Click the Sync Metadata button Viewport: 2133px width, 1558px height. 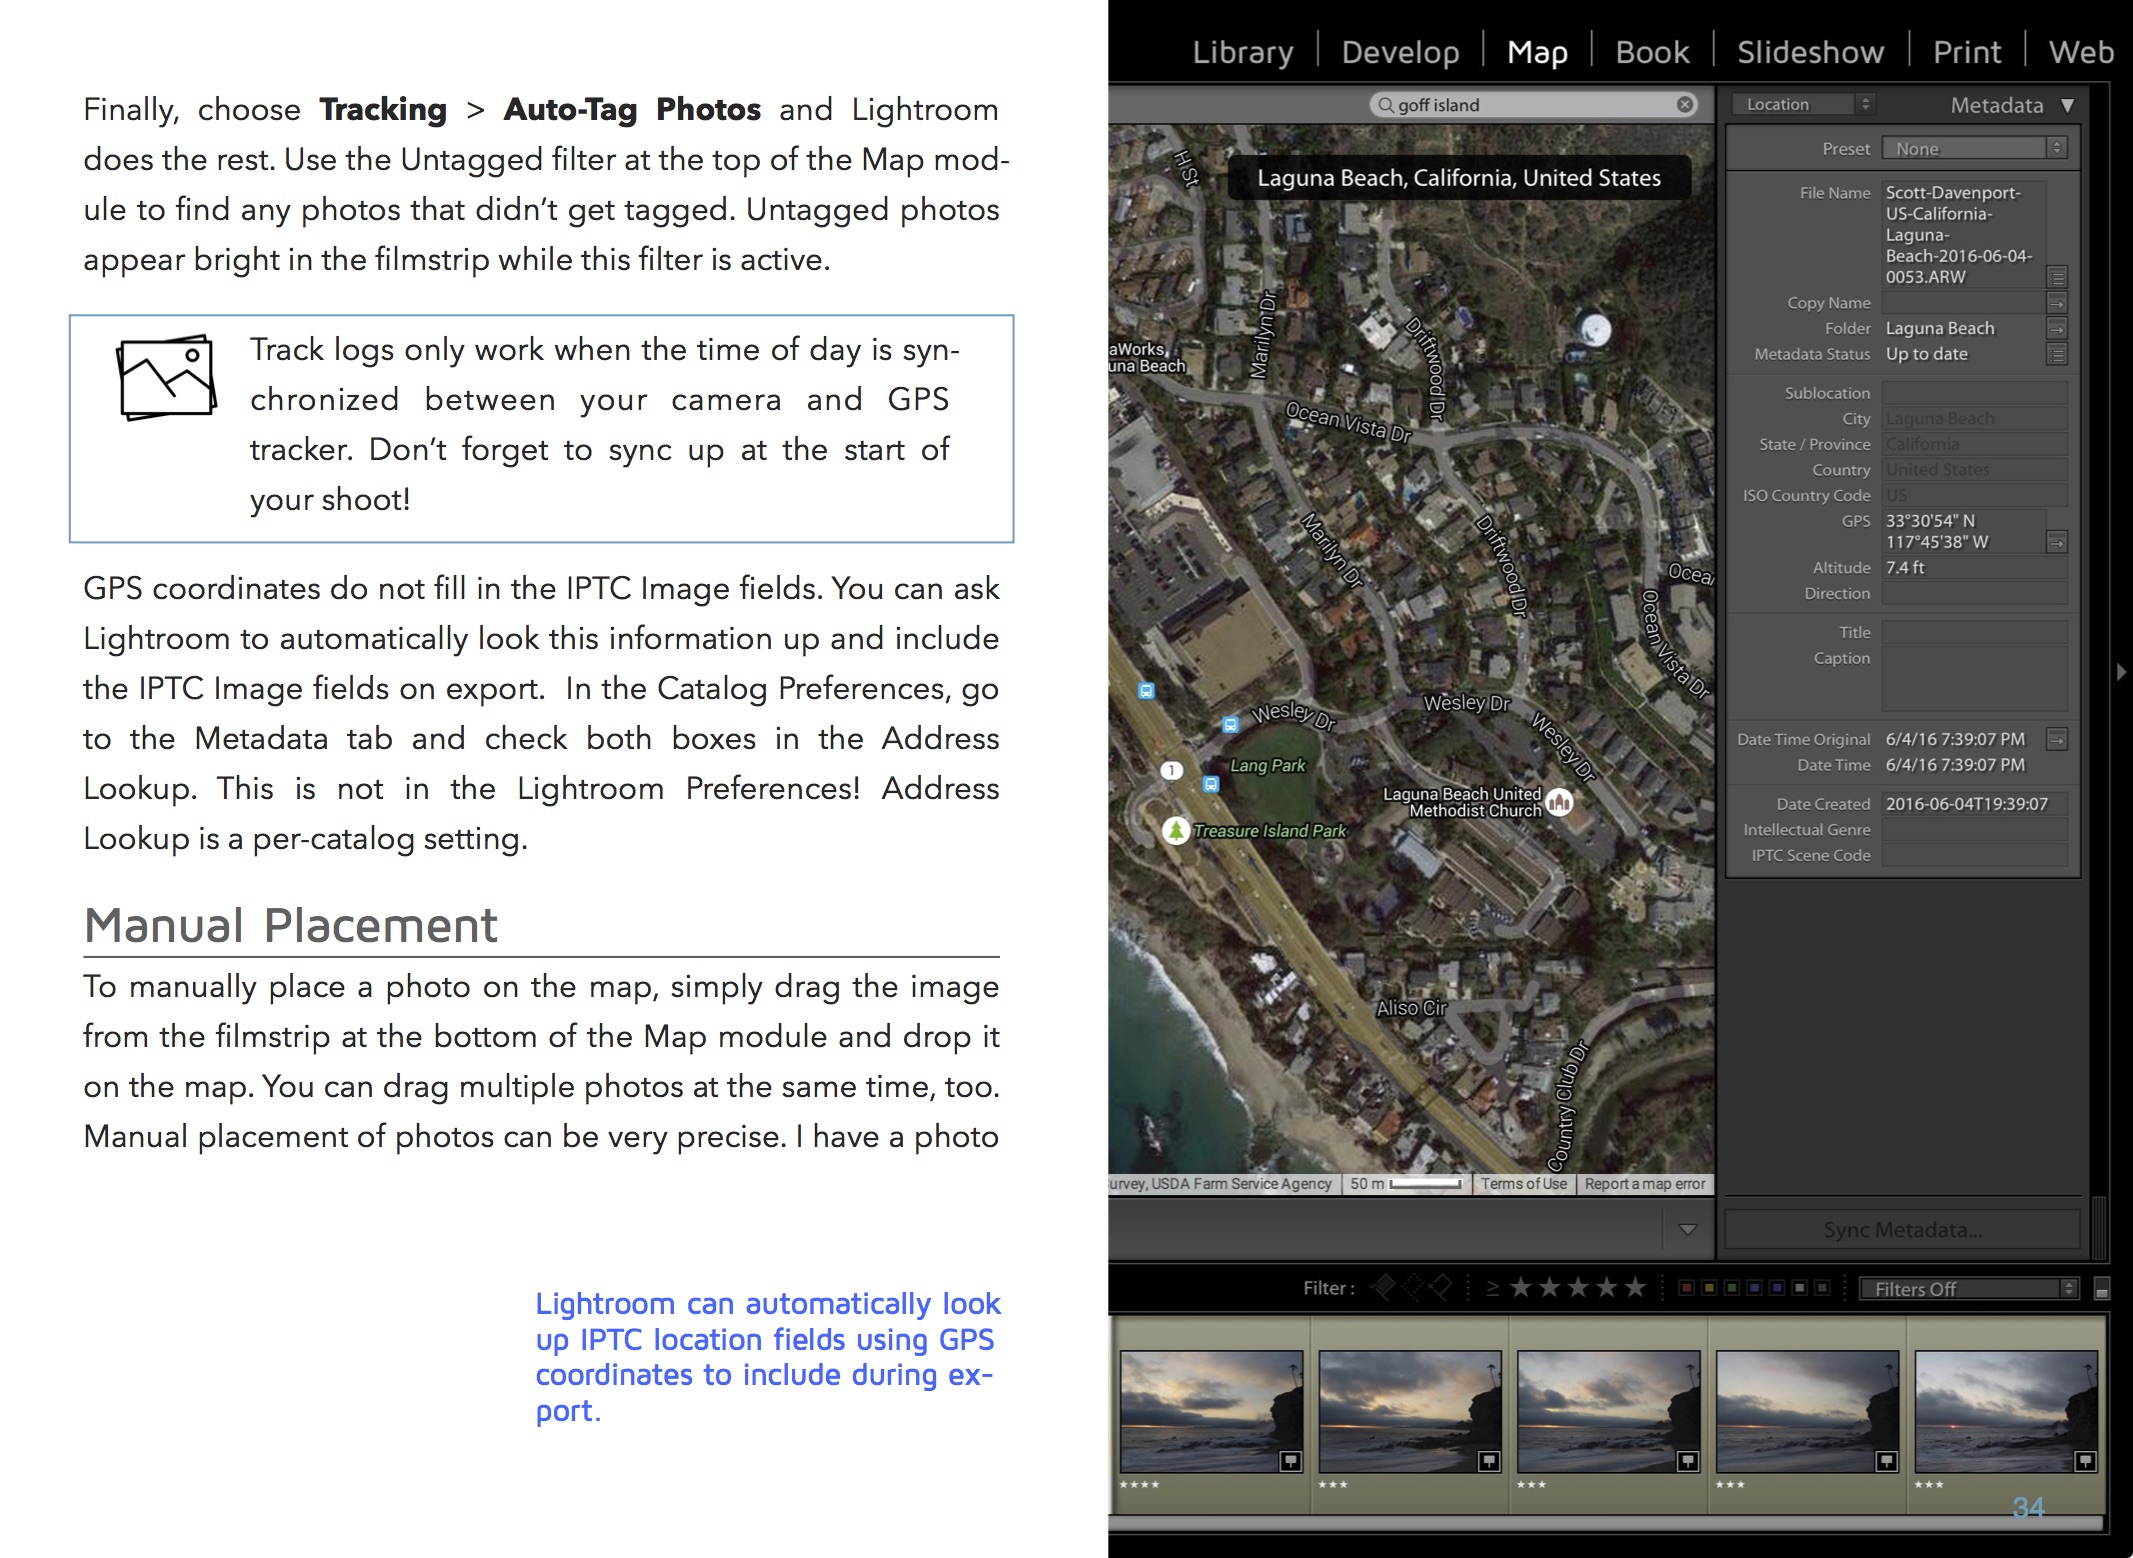[x=1902, y=1230]
